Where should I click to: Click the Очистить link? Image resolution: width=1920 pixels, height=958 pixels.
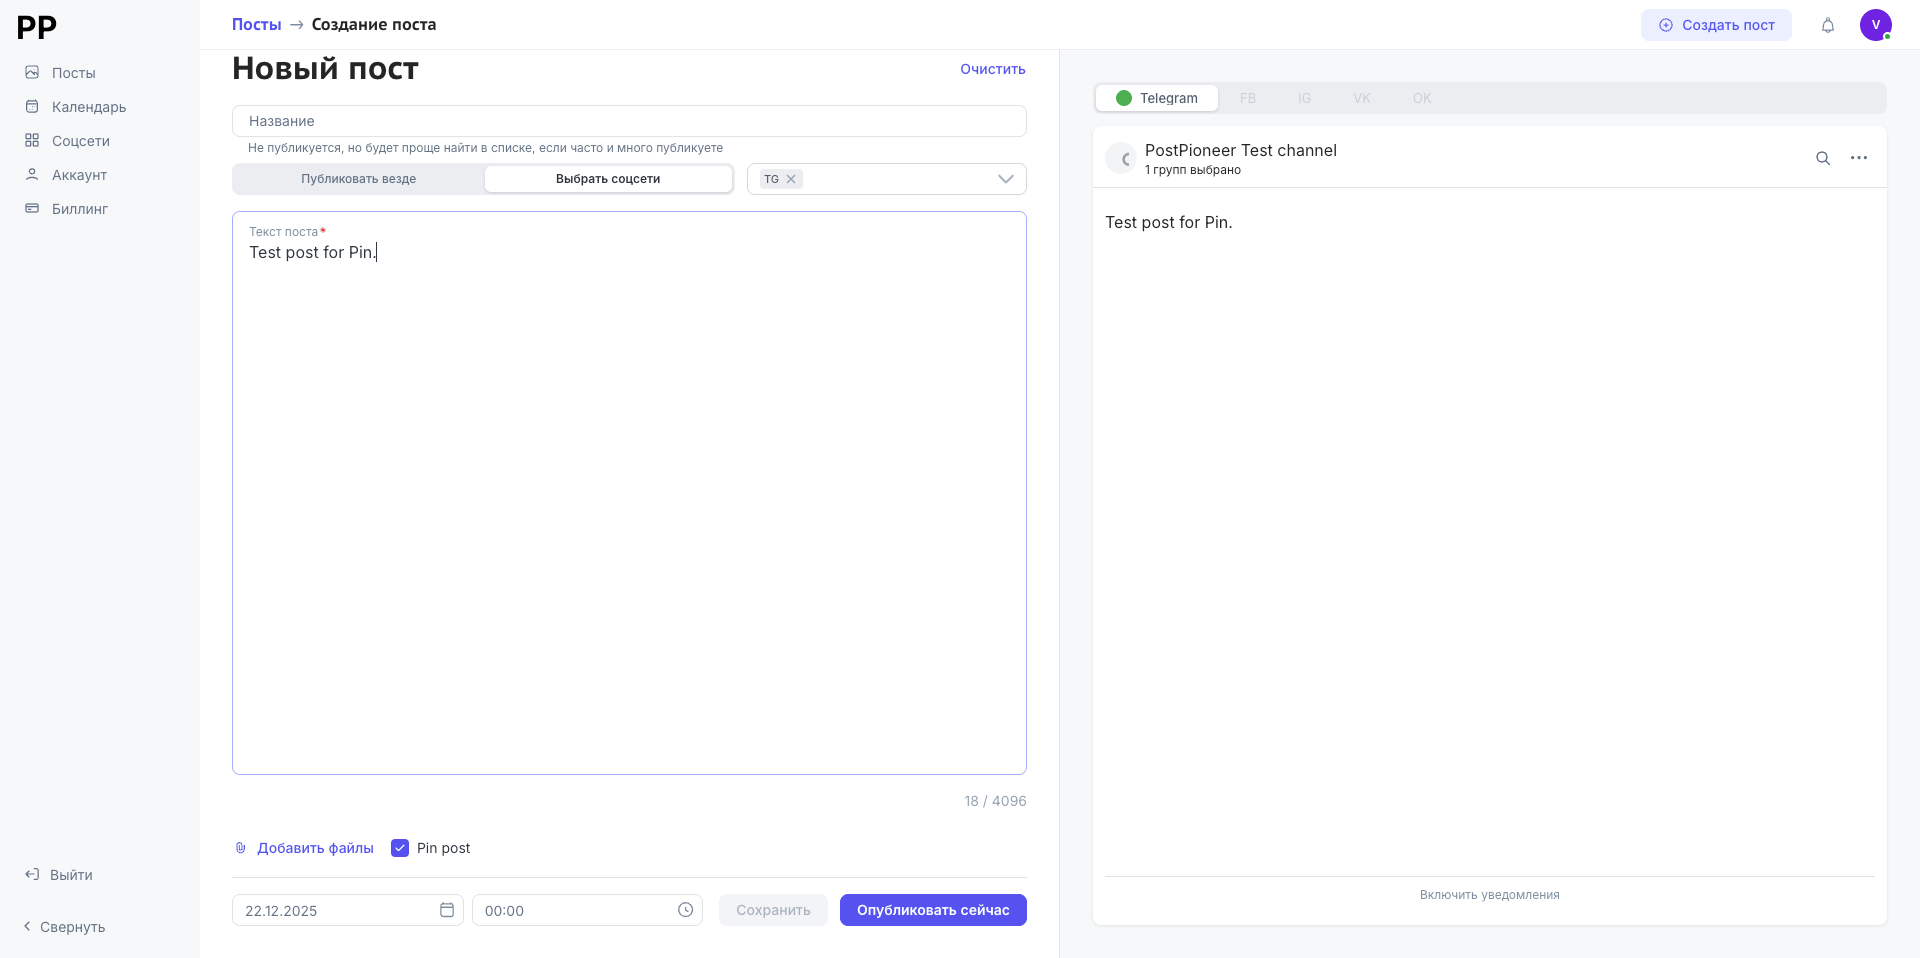tap(992, 69)
